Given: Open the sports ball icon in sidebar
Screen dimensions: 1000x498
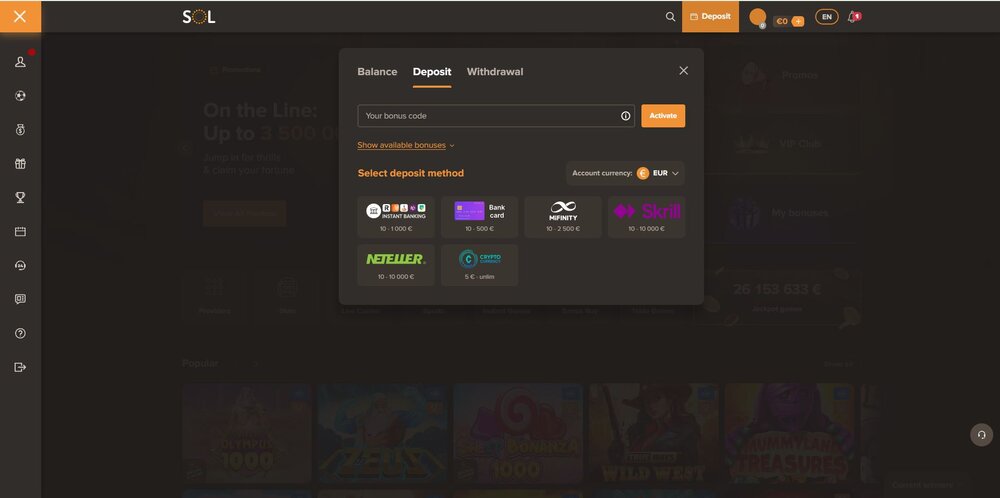Looking at the screenshot, I should coord(20,96).
